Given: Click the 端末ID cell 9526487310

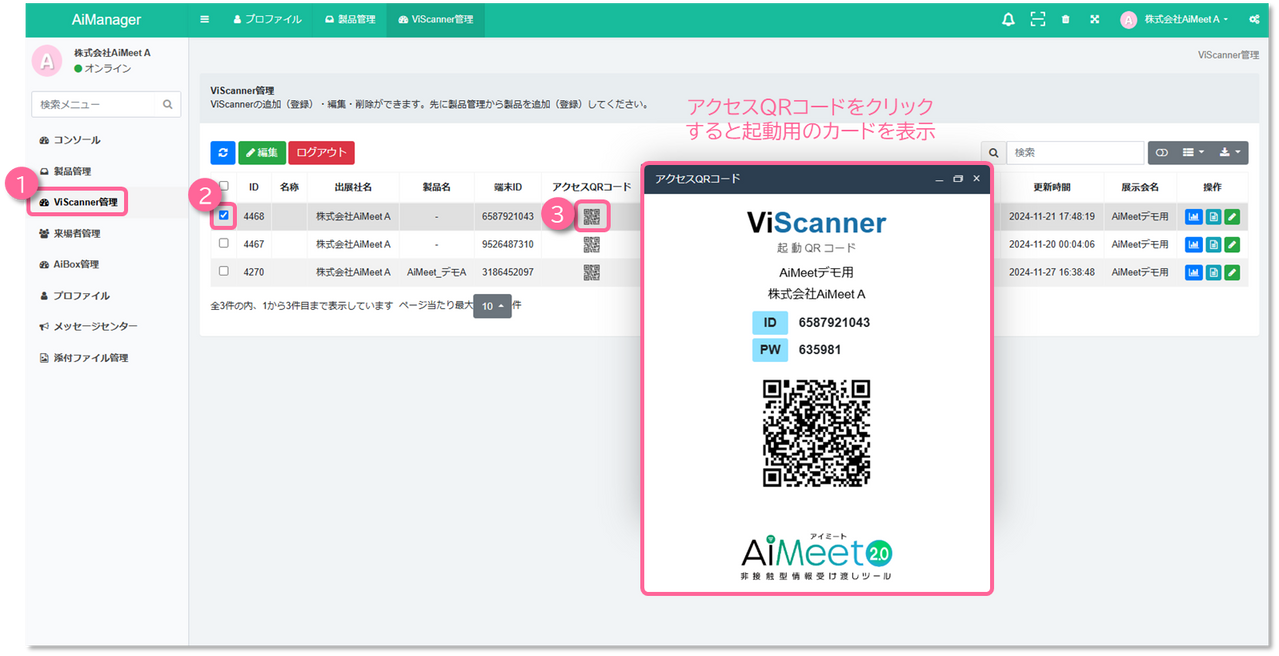Looking at the screenshot, I should 508,244.
